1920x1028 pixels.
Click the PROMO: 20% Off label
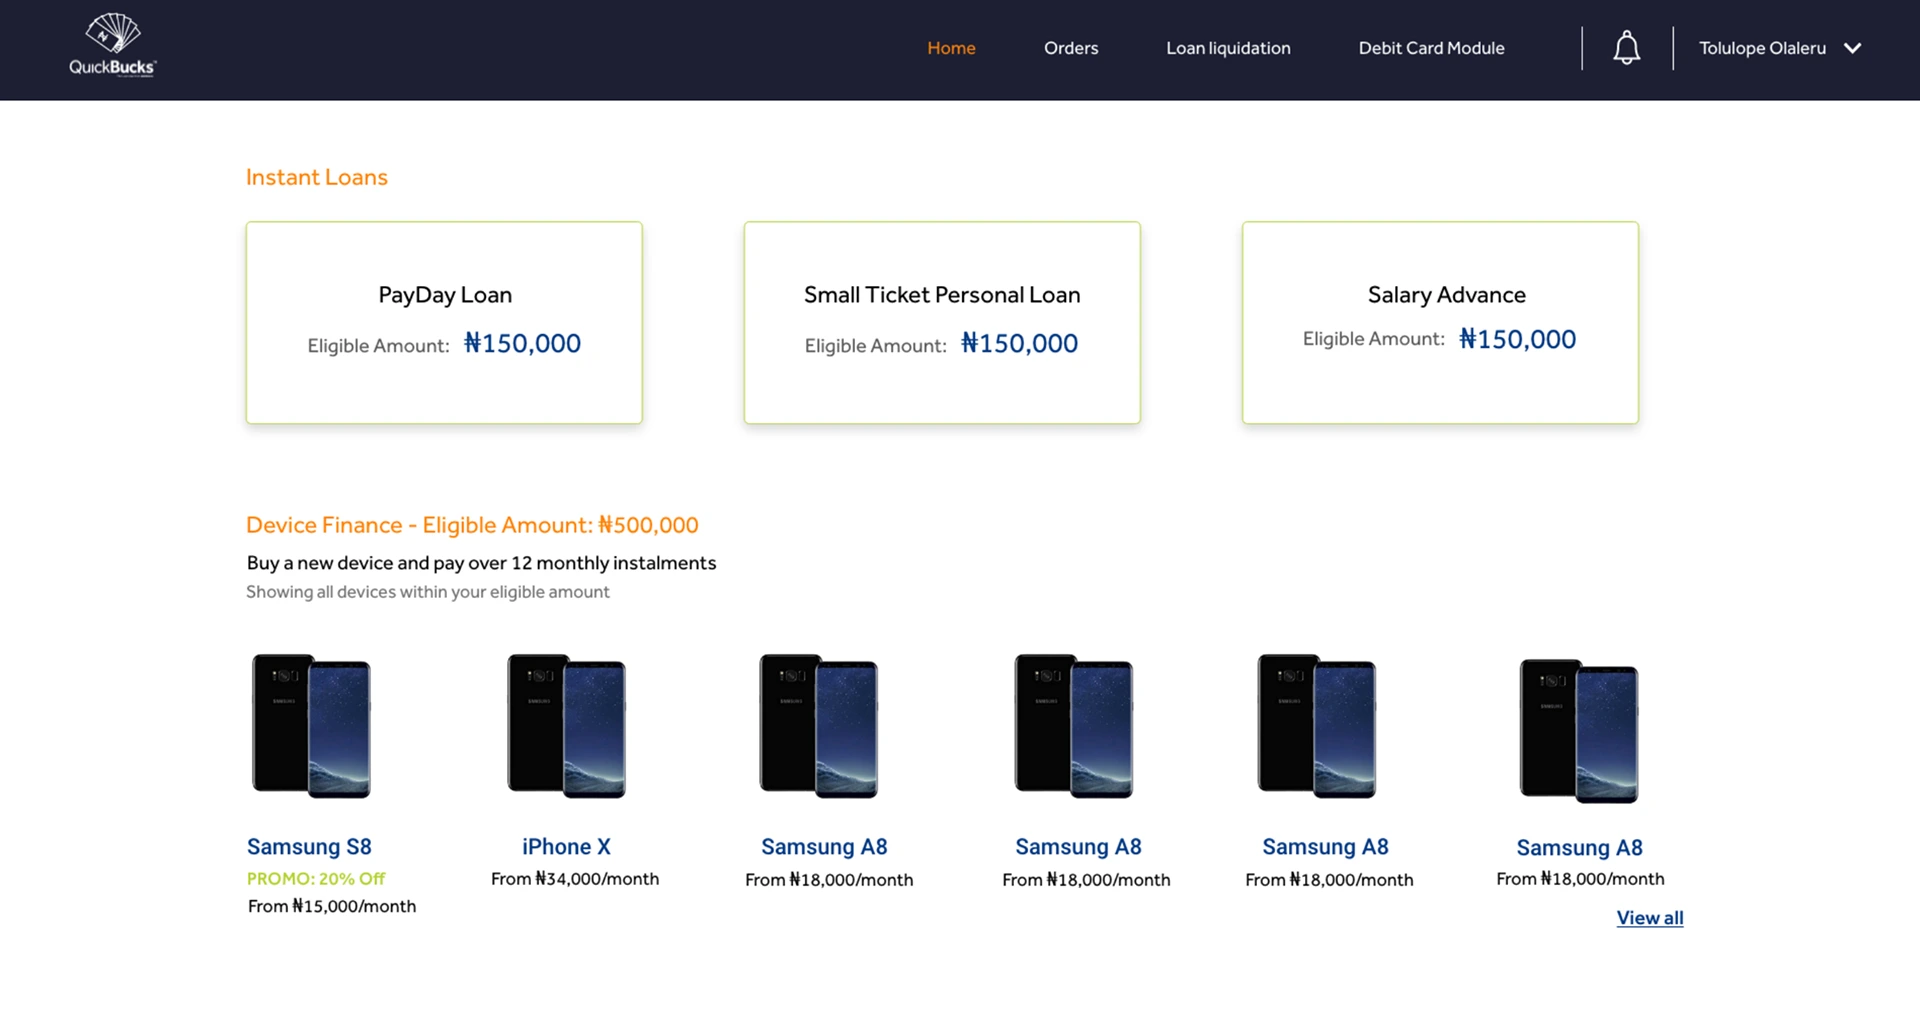click(316, 879)
